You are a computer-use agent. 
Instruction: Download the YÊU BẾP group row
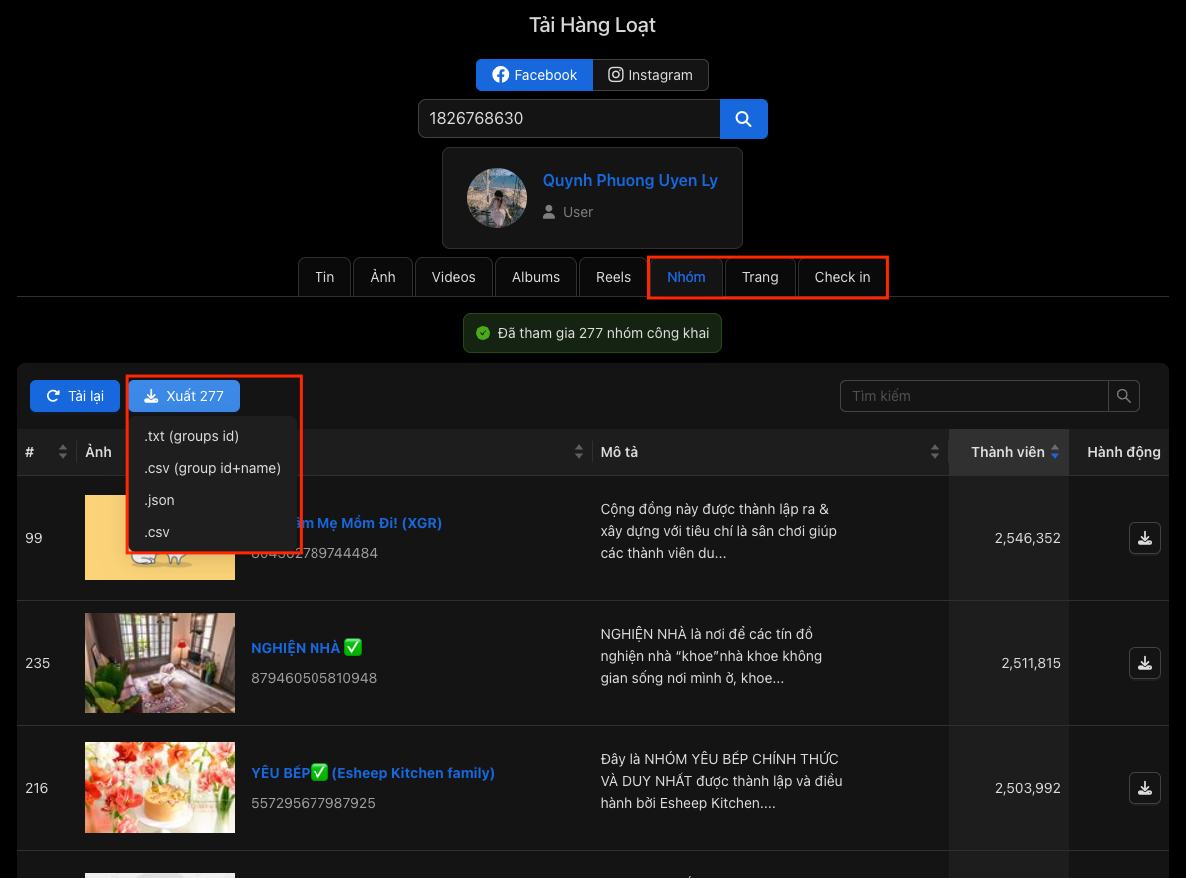tap(1144, 788)
